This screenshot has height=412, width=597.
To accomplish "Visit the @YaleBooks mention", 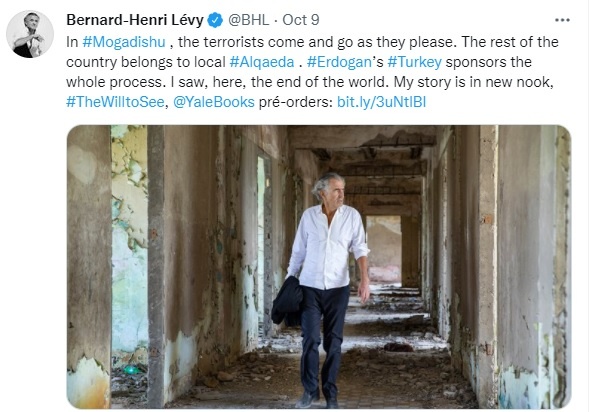I will (214, 102).
